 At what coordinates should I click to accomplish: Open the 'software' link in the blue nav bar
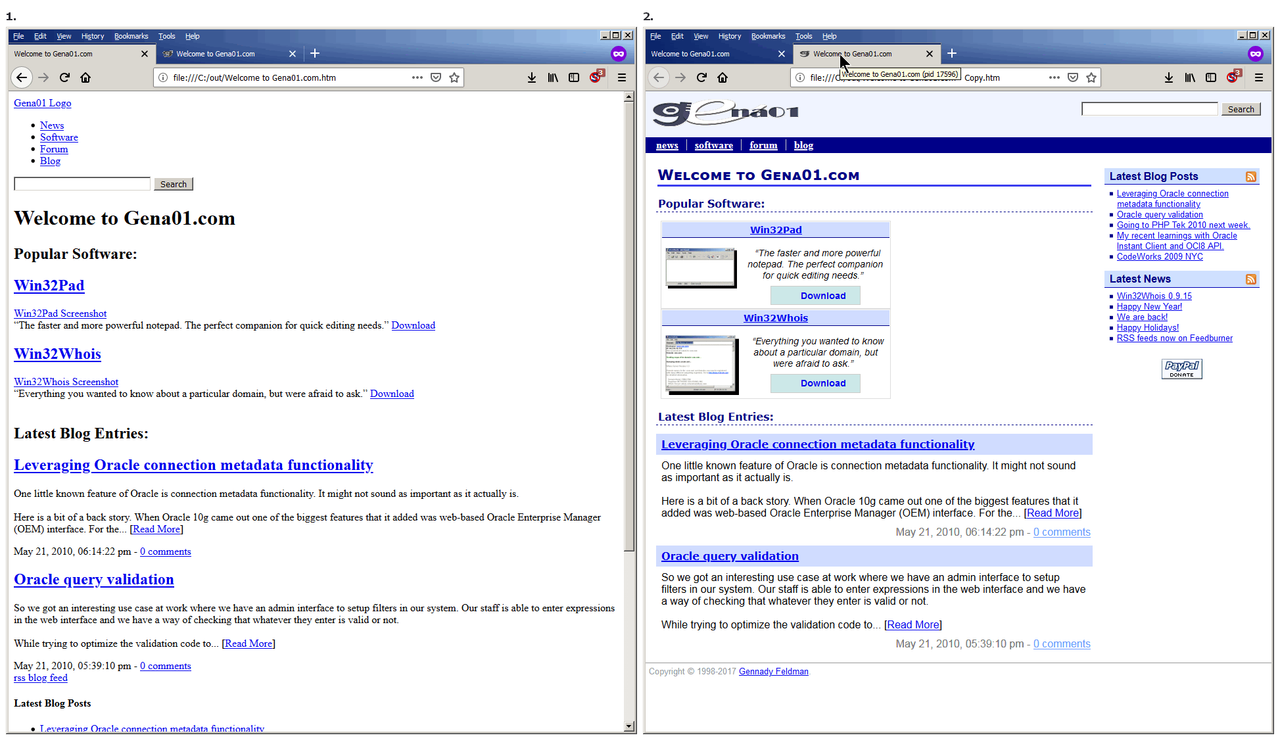[x=714, y=145]
